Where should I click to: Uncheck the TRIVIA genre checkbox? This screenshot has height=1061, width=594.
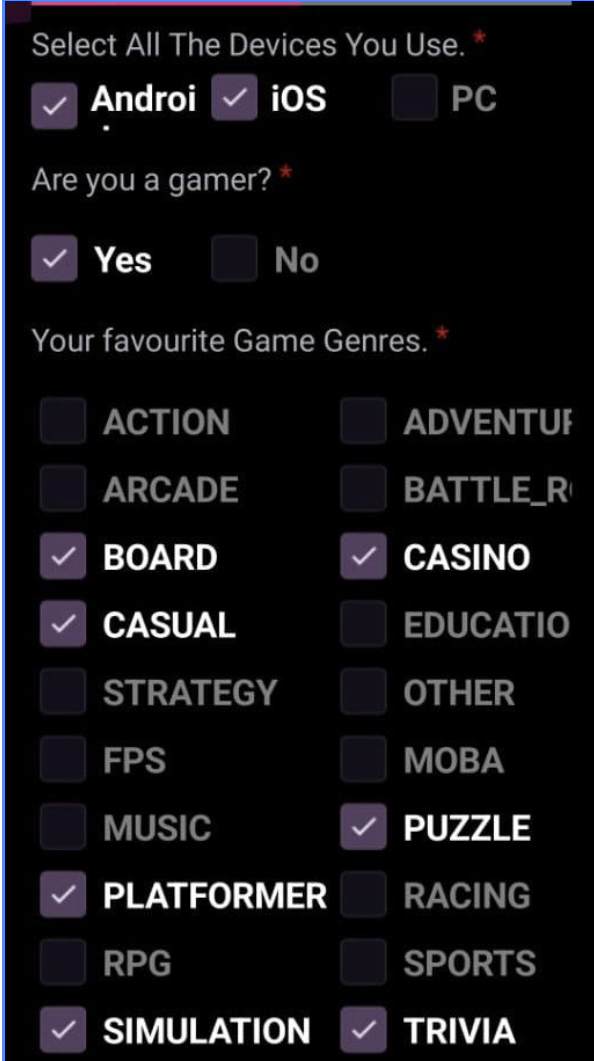click(x=363, y=1030)
